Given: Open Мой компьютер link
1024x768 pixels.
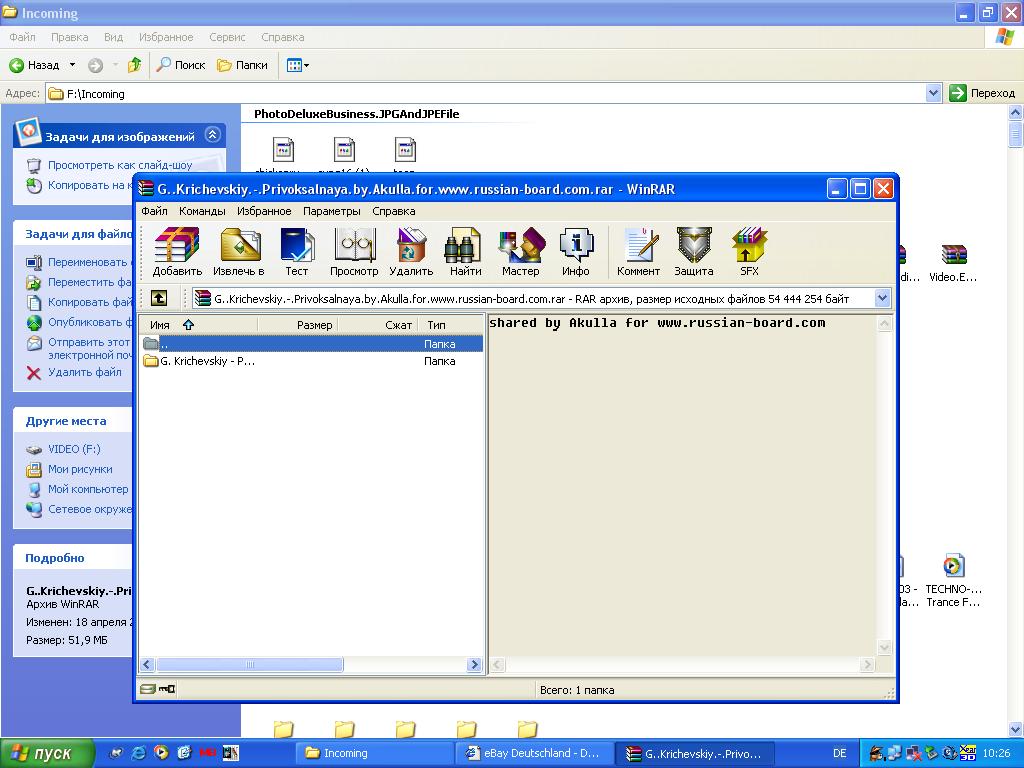Looking at the screenshot, I should pyautogui.click(x=88, y=489).
